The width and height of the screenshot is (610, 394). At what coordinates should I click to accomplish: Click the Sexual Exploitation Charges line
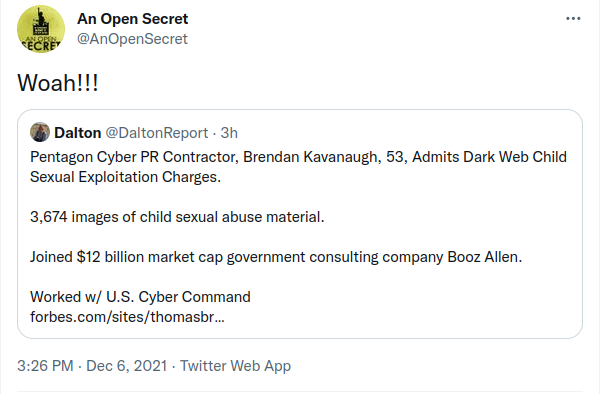(125, 177)
